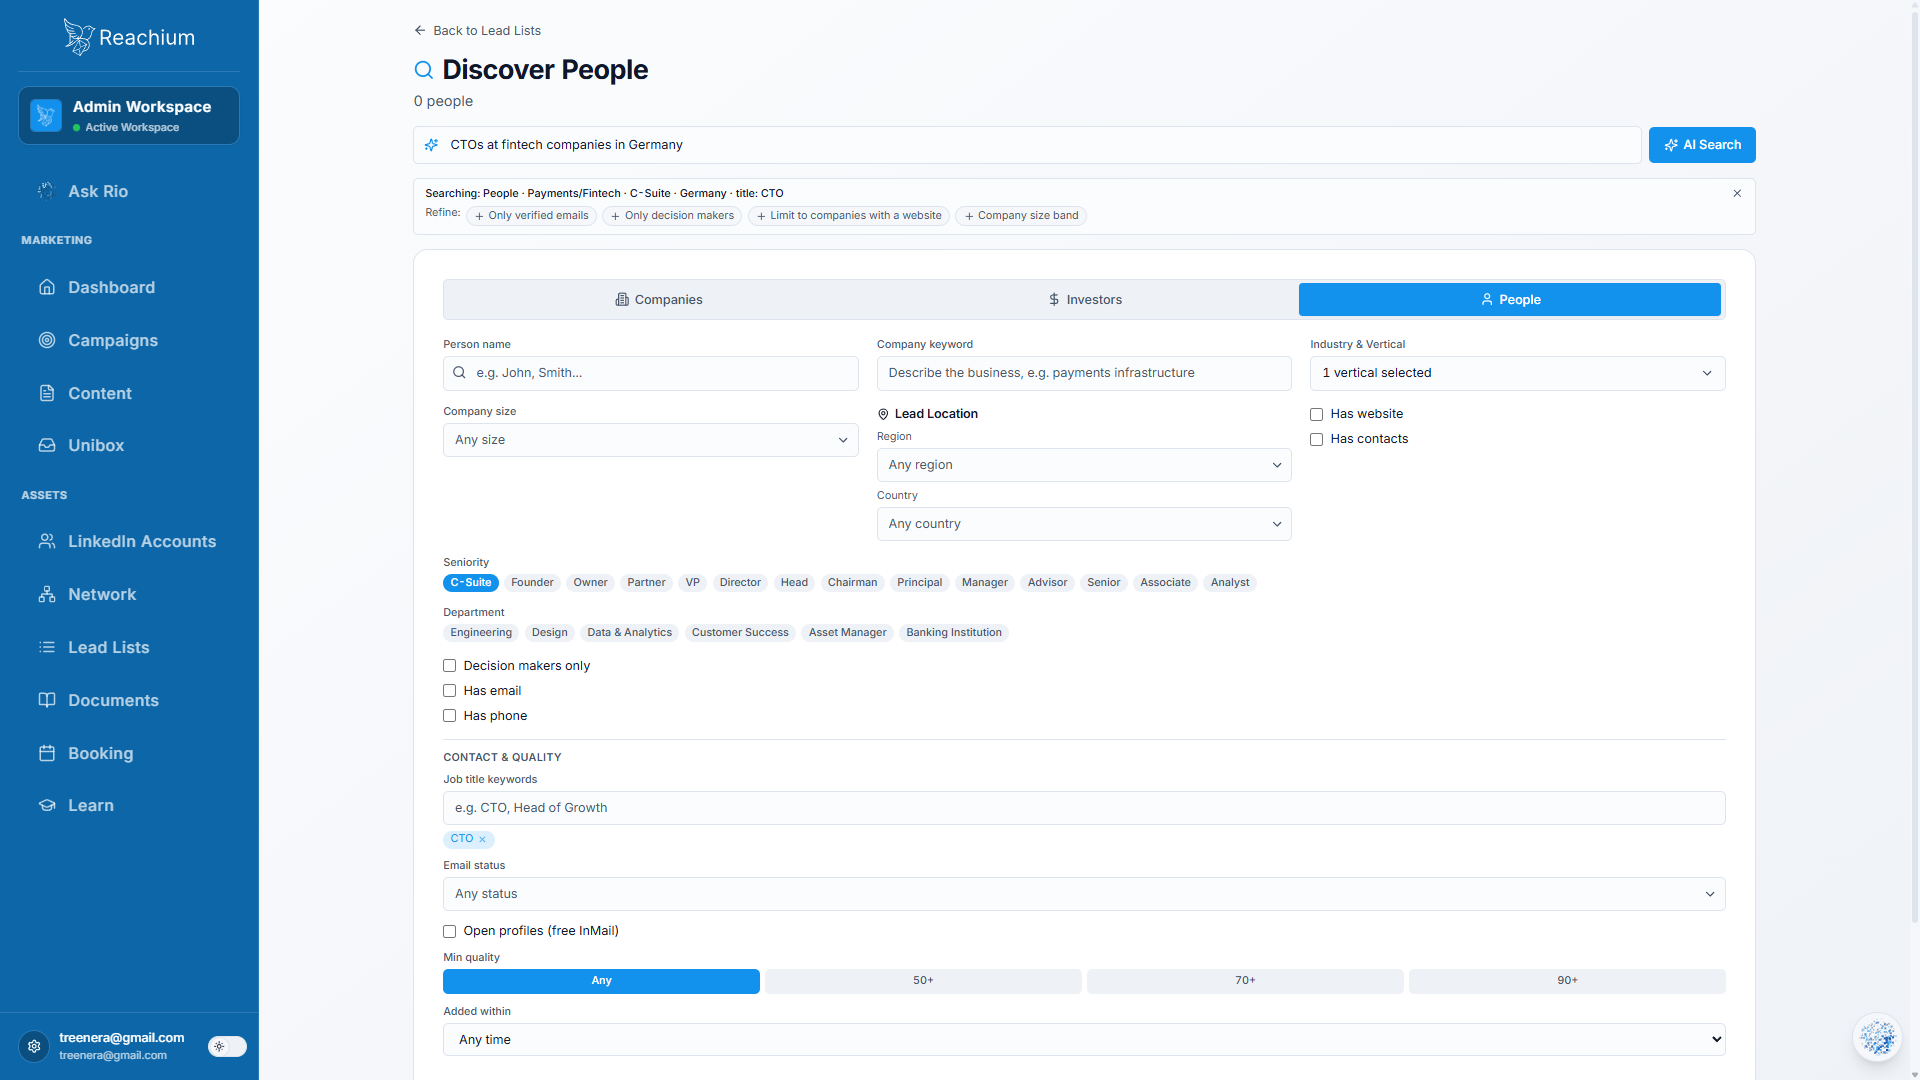Enable Decision makers only checkbox

click(x=450, y=666)
